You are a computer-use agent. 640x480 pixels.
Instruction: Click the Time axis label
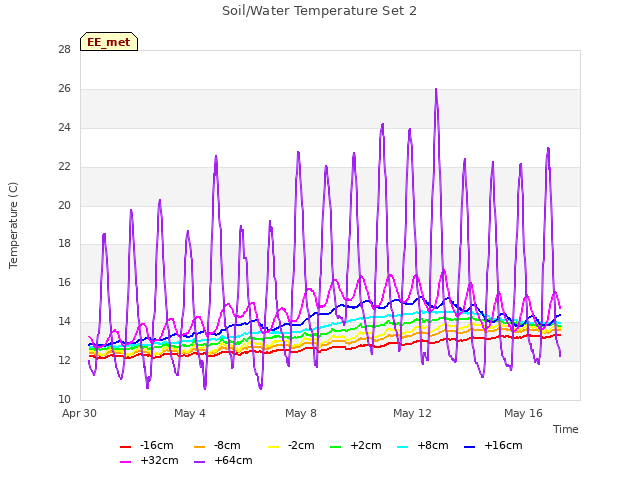pos(566,429)
